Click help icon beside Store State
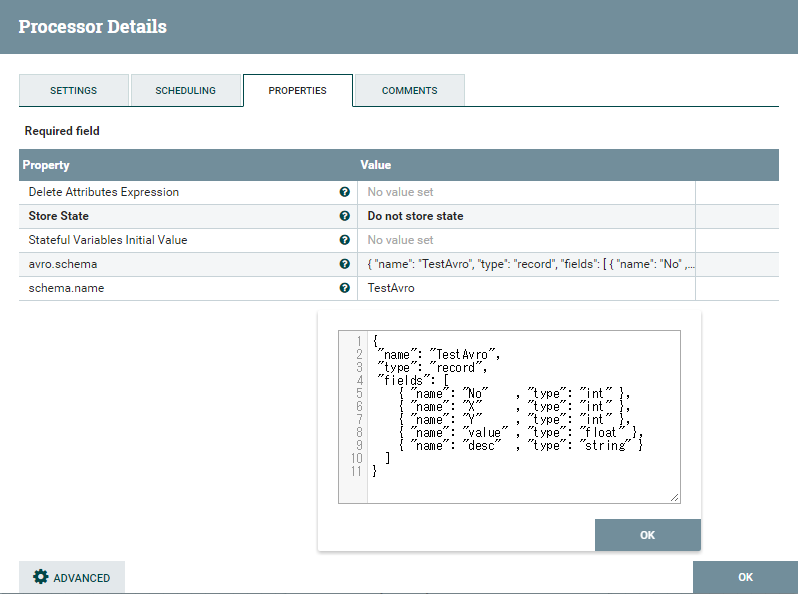 345,216
